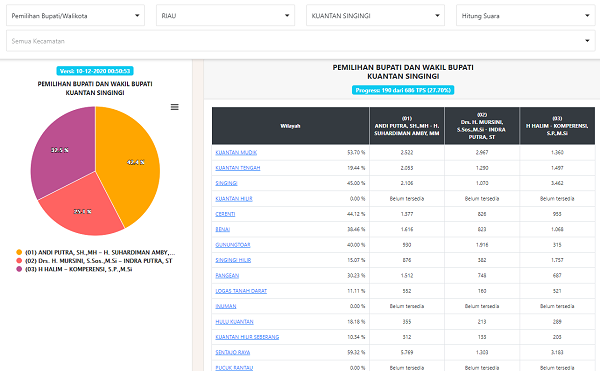Open the Semua Kecamatan selector
Viewport: 600px width, 371px height.
tap(300, 41)
